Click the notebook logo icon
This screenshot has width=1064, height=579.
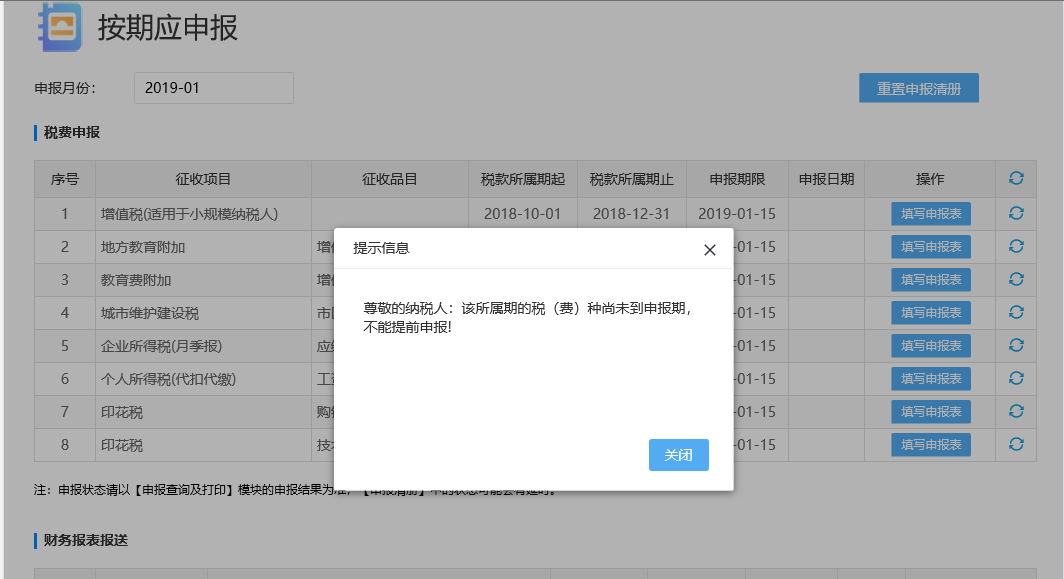(59, 27)
